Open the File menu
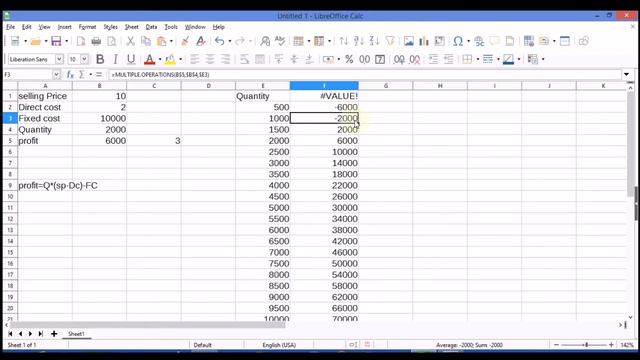The width and height of the screenshot is (640, 360). tap(11, 27)
